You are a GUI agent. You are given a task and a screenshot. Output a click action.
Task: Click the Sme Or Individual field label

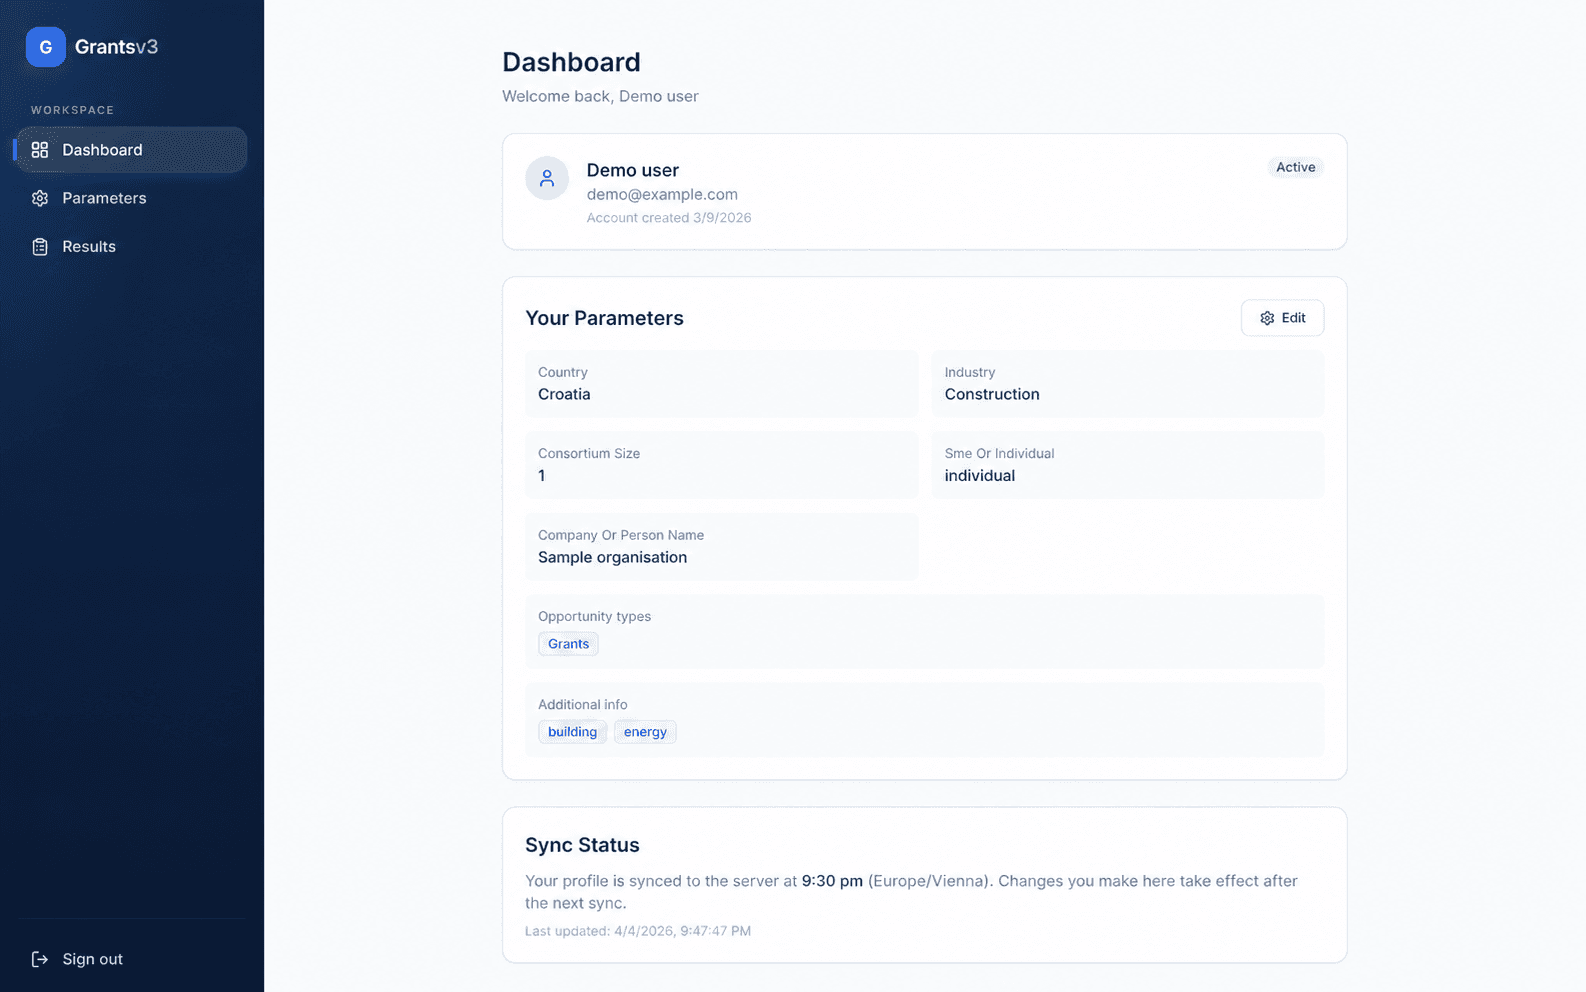(x=999, y=453)
